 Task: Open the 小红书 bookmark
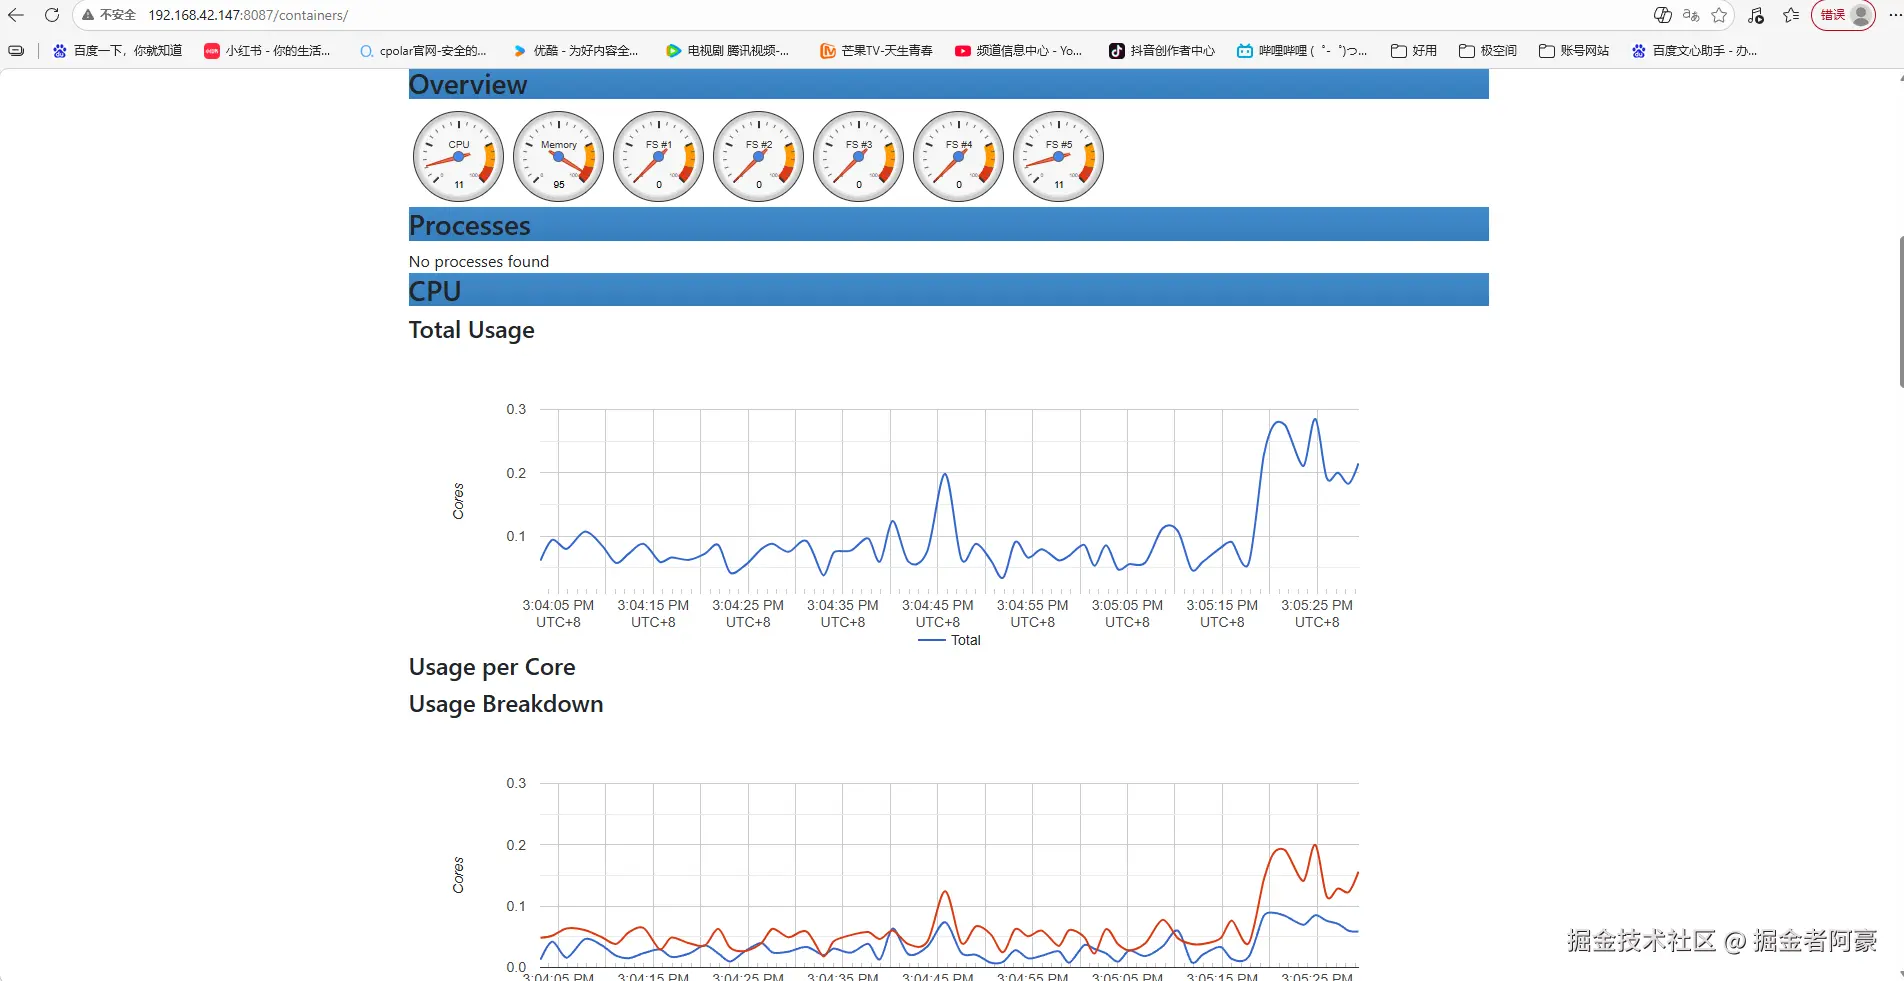(x=267, y=51)
